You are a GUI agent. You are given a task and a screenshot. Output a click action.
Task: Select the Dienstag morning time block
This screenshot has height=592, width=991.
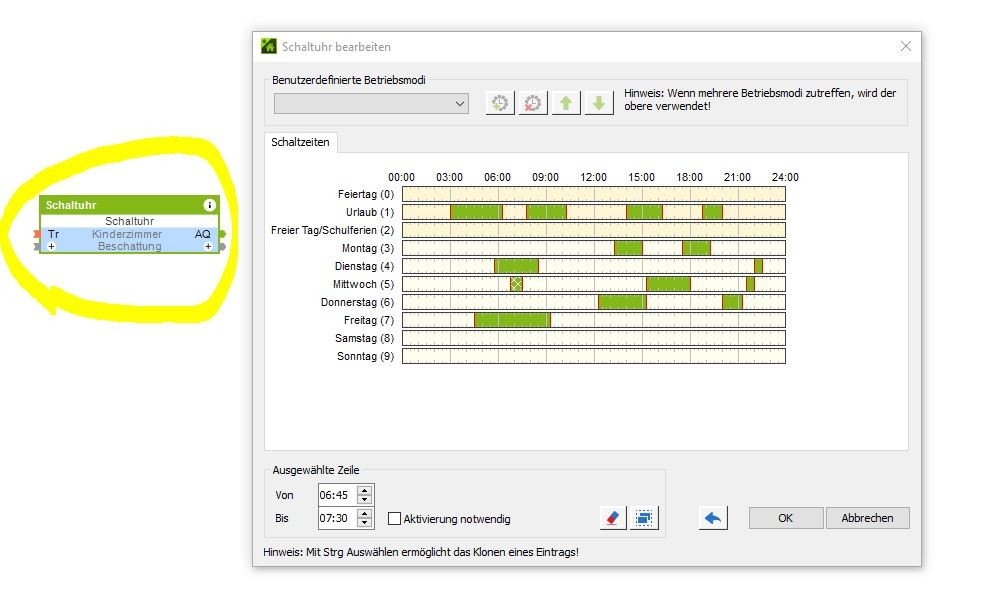coord(516,266)
